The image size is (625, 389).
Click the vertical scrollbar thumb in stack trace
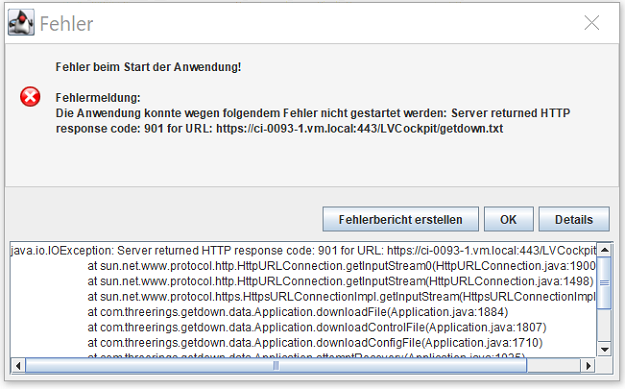[604, 283]
